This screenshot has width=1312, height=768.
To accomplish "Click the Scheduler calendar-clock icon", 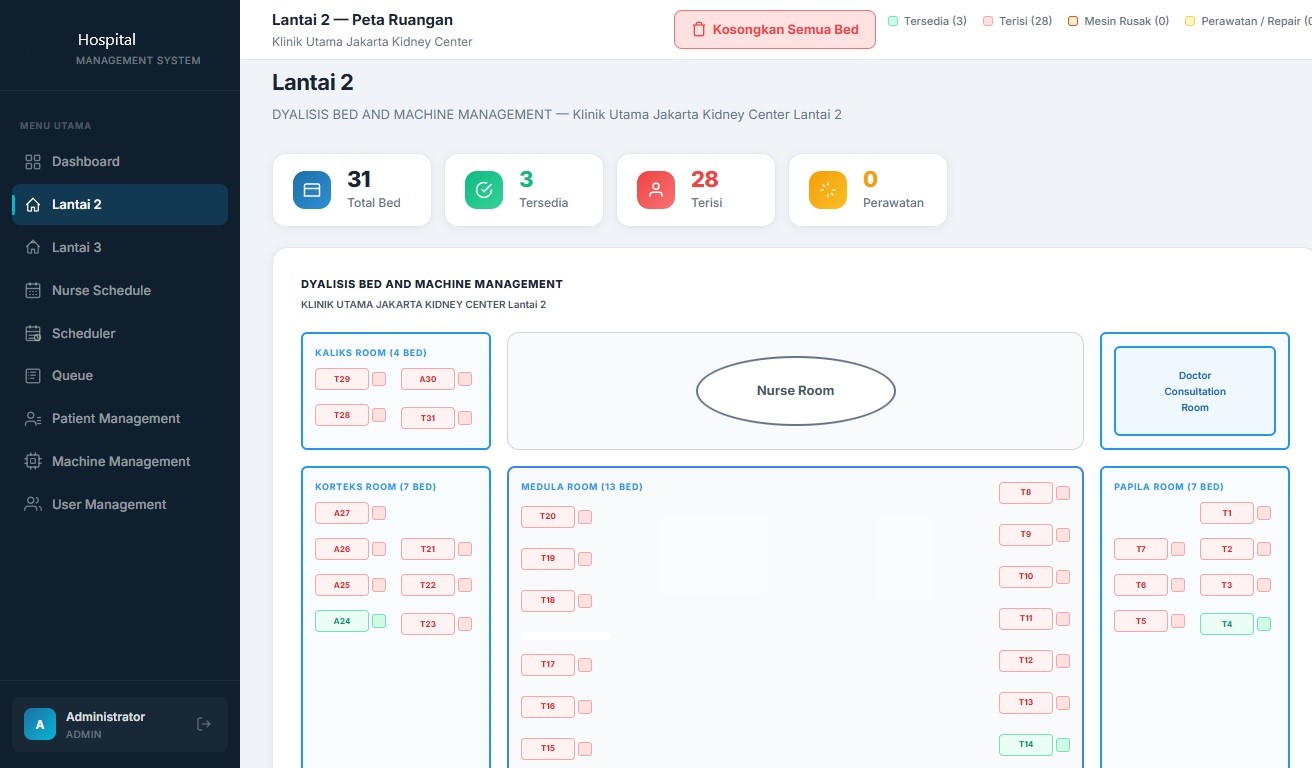I will 33,334.
